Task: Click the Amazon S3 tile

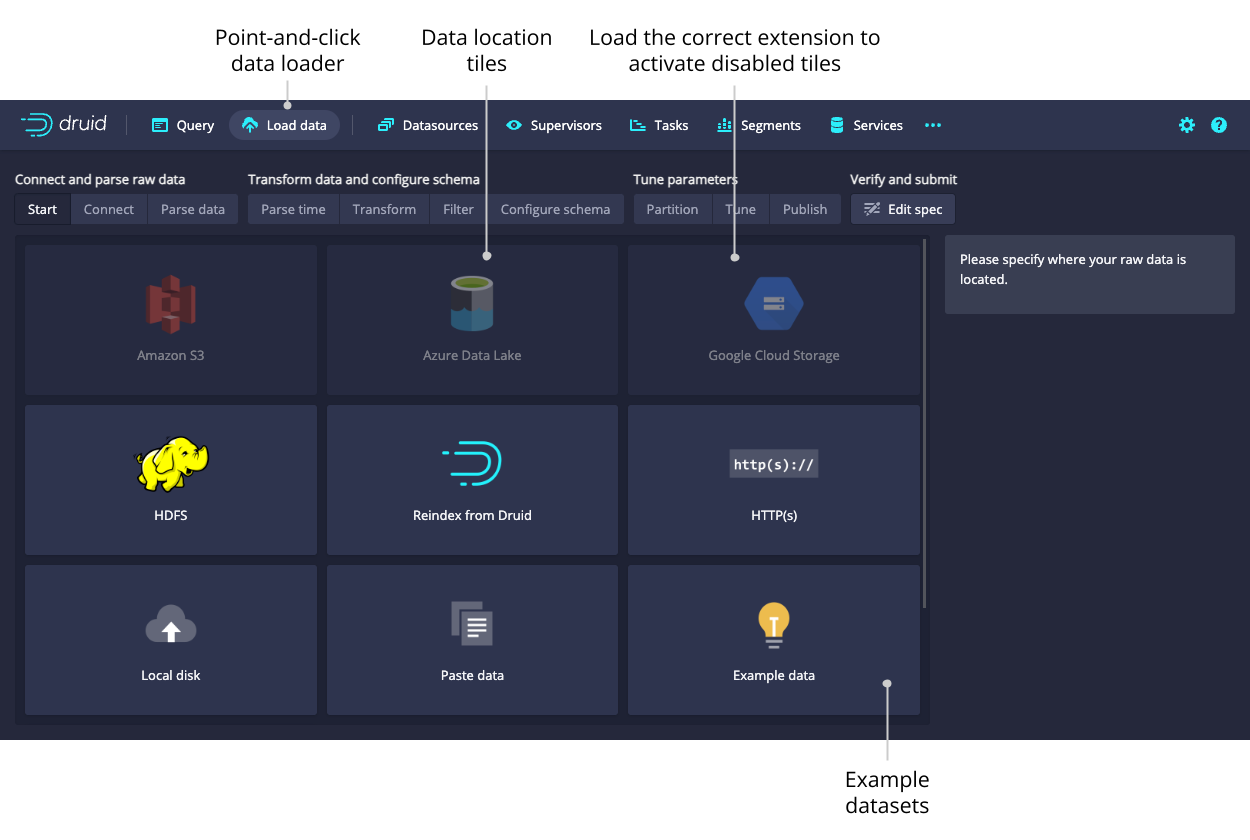Action: click(x=171, y=320)
